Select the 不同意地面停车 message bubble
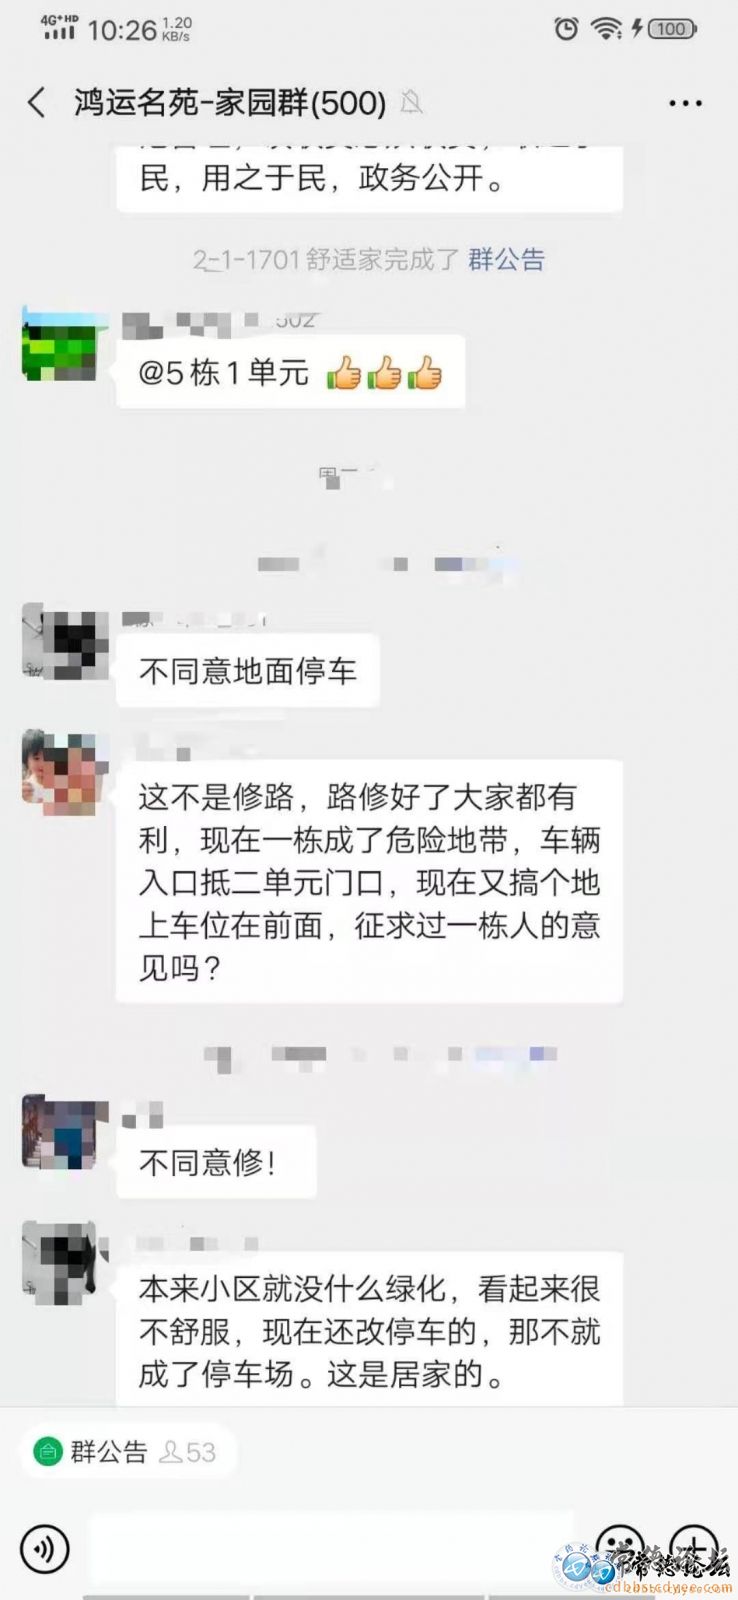The width and height of the screenshot is (738, 1600). click(247, 671)
